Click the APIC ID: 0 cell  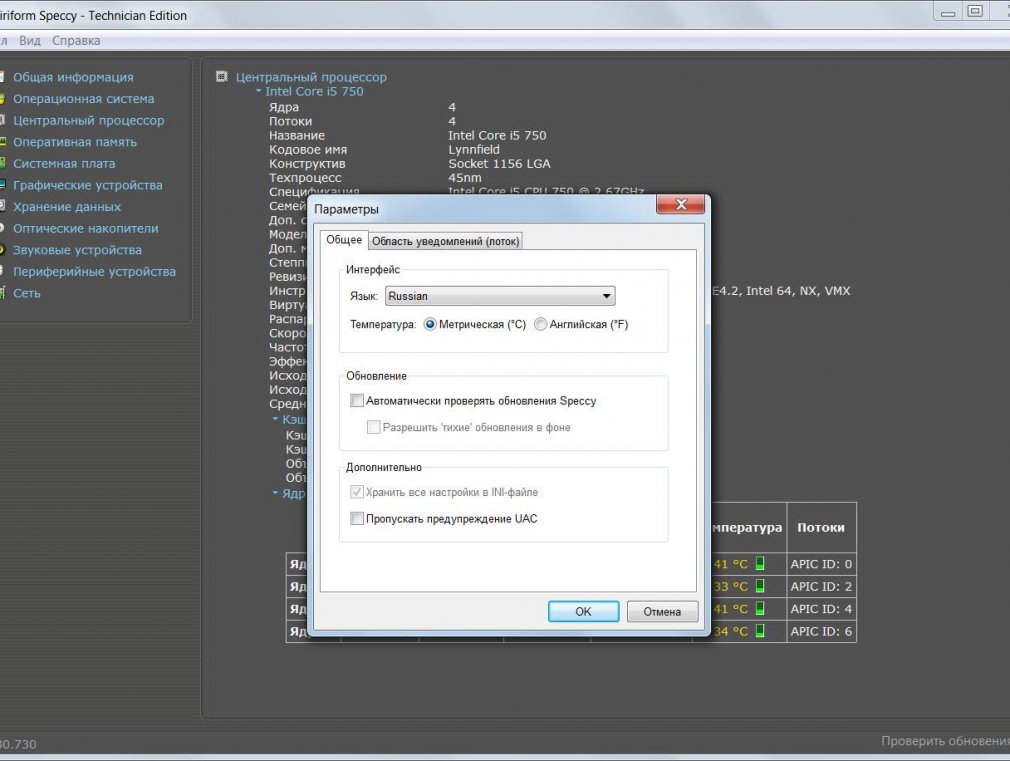[821, 564]
